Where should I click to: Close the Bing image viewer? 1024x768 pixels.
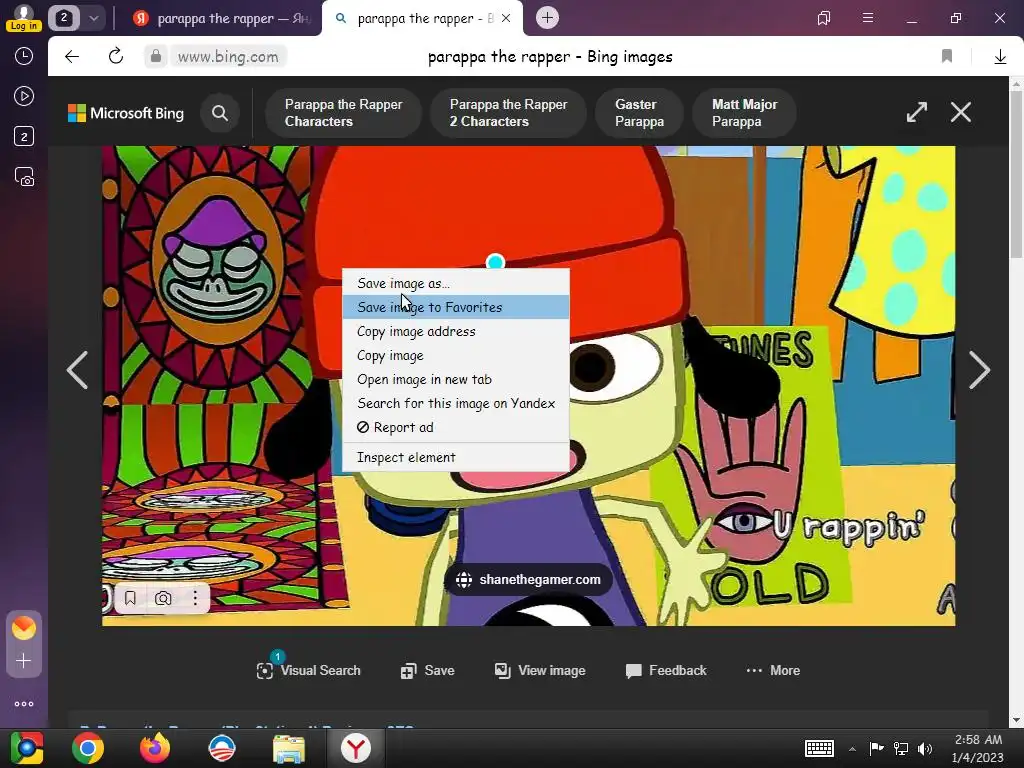click(961, 112)
